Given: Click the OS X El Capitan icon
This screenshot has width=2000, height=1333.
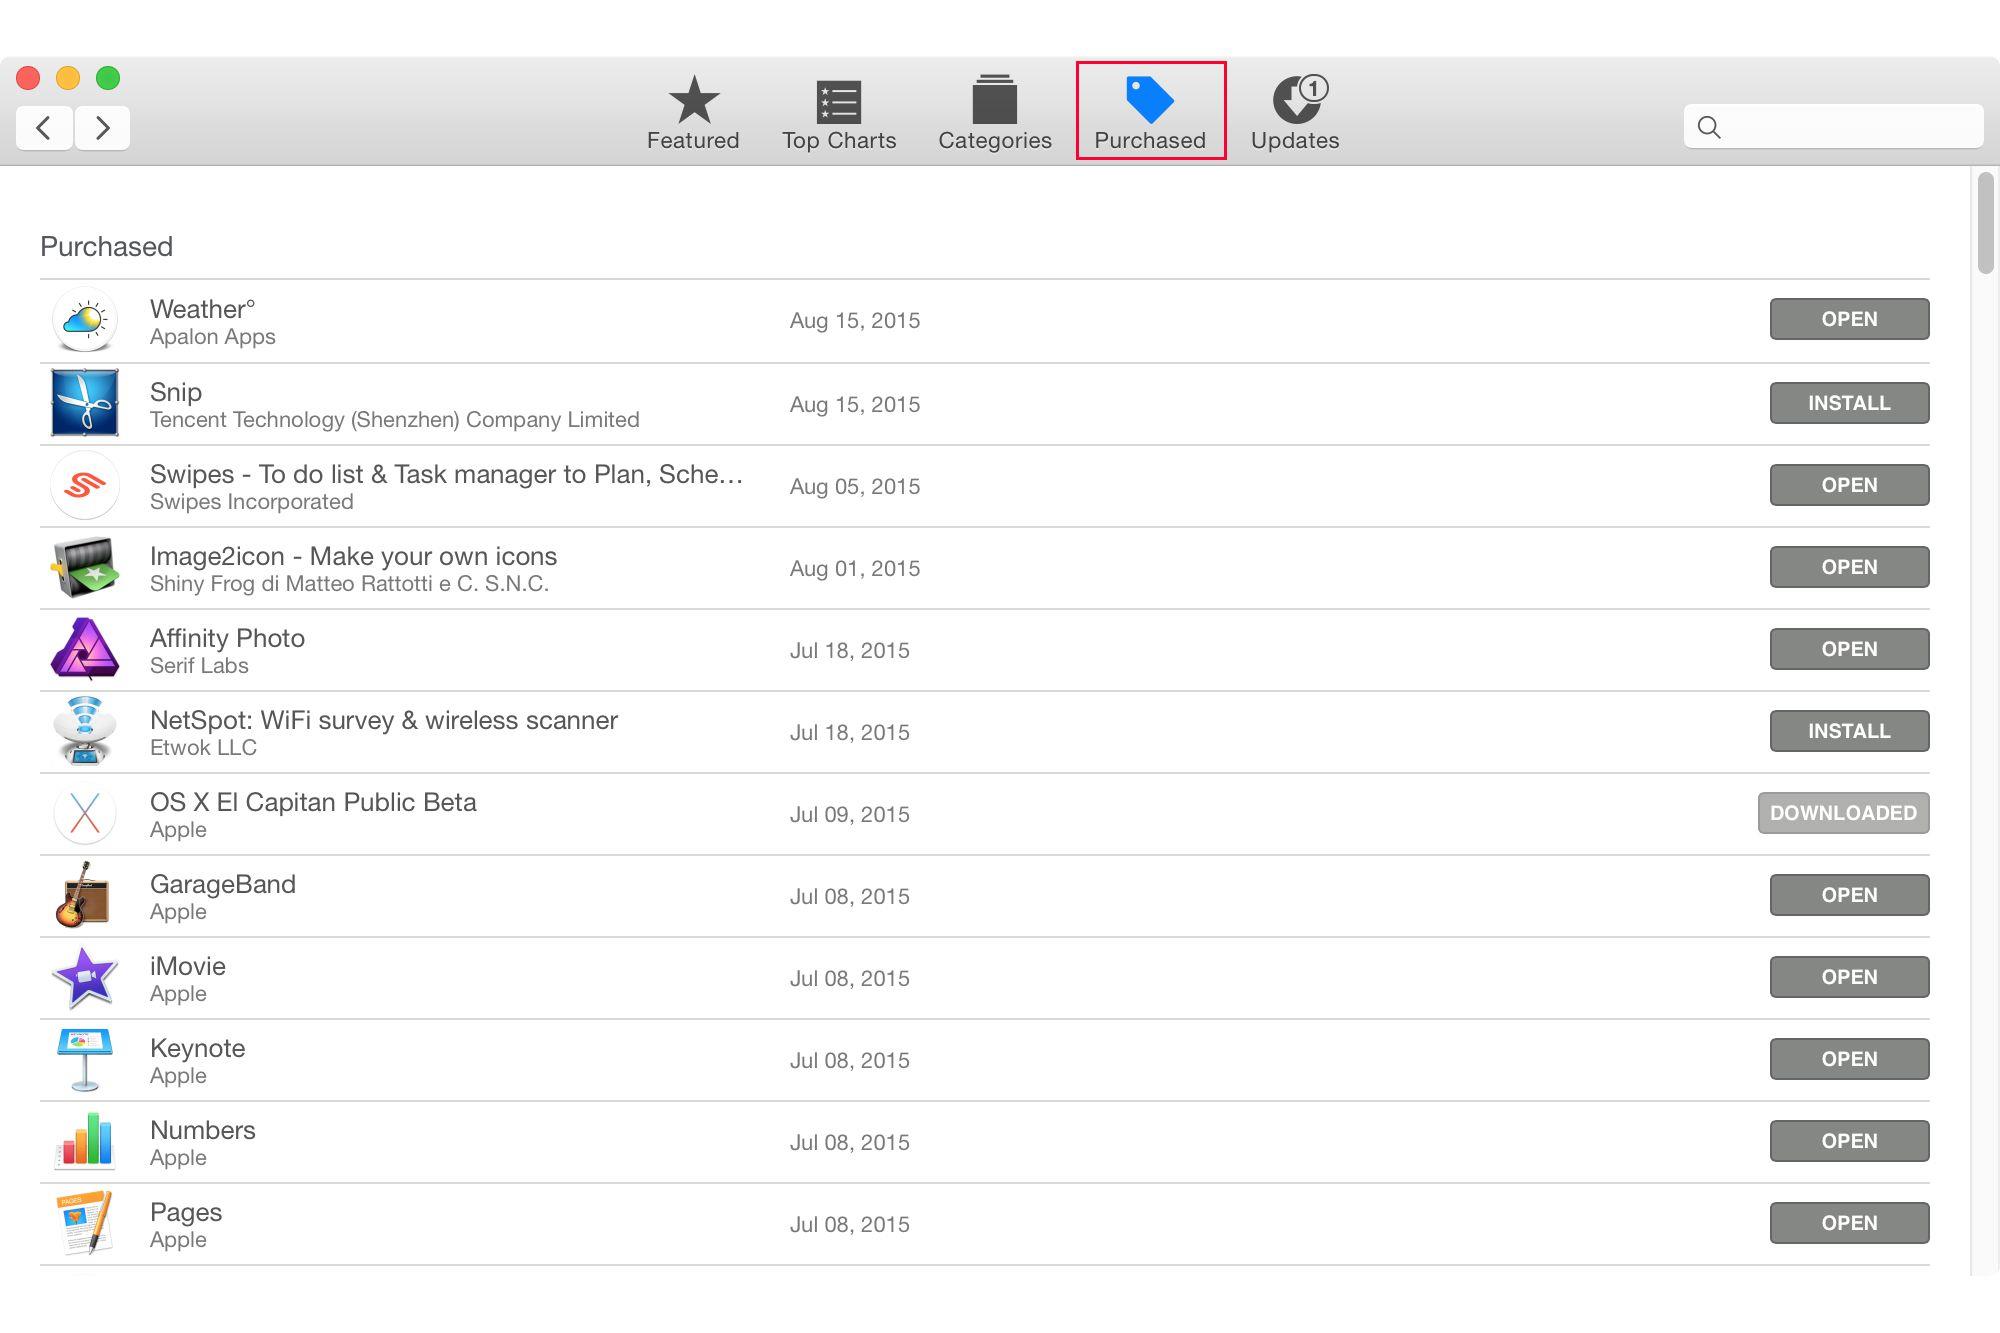Looking at the screenshot, I should tap(85, 813).
